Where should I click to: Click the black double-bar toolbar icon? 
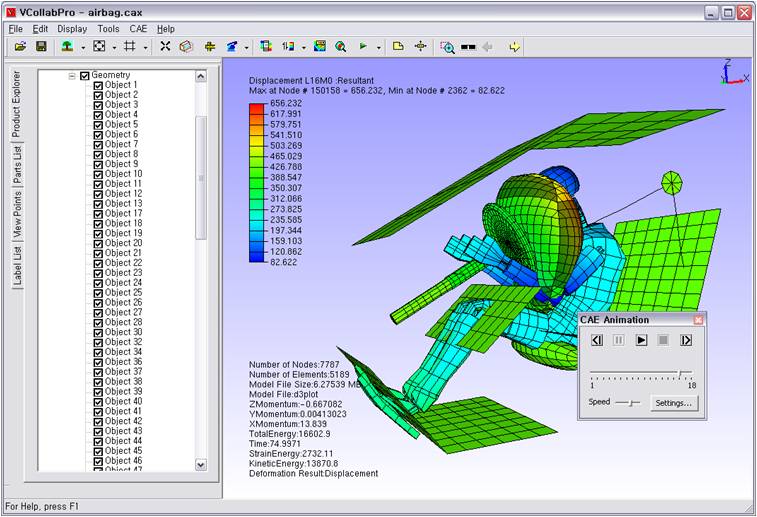(x=468, y=47)
